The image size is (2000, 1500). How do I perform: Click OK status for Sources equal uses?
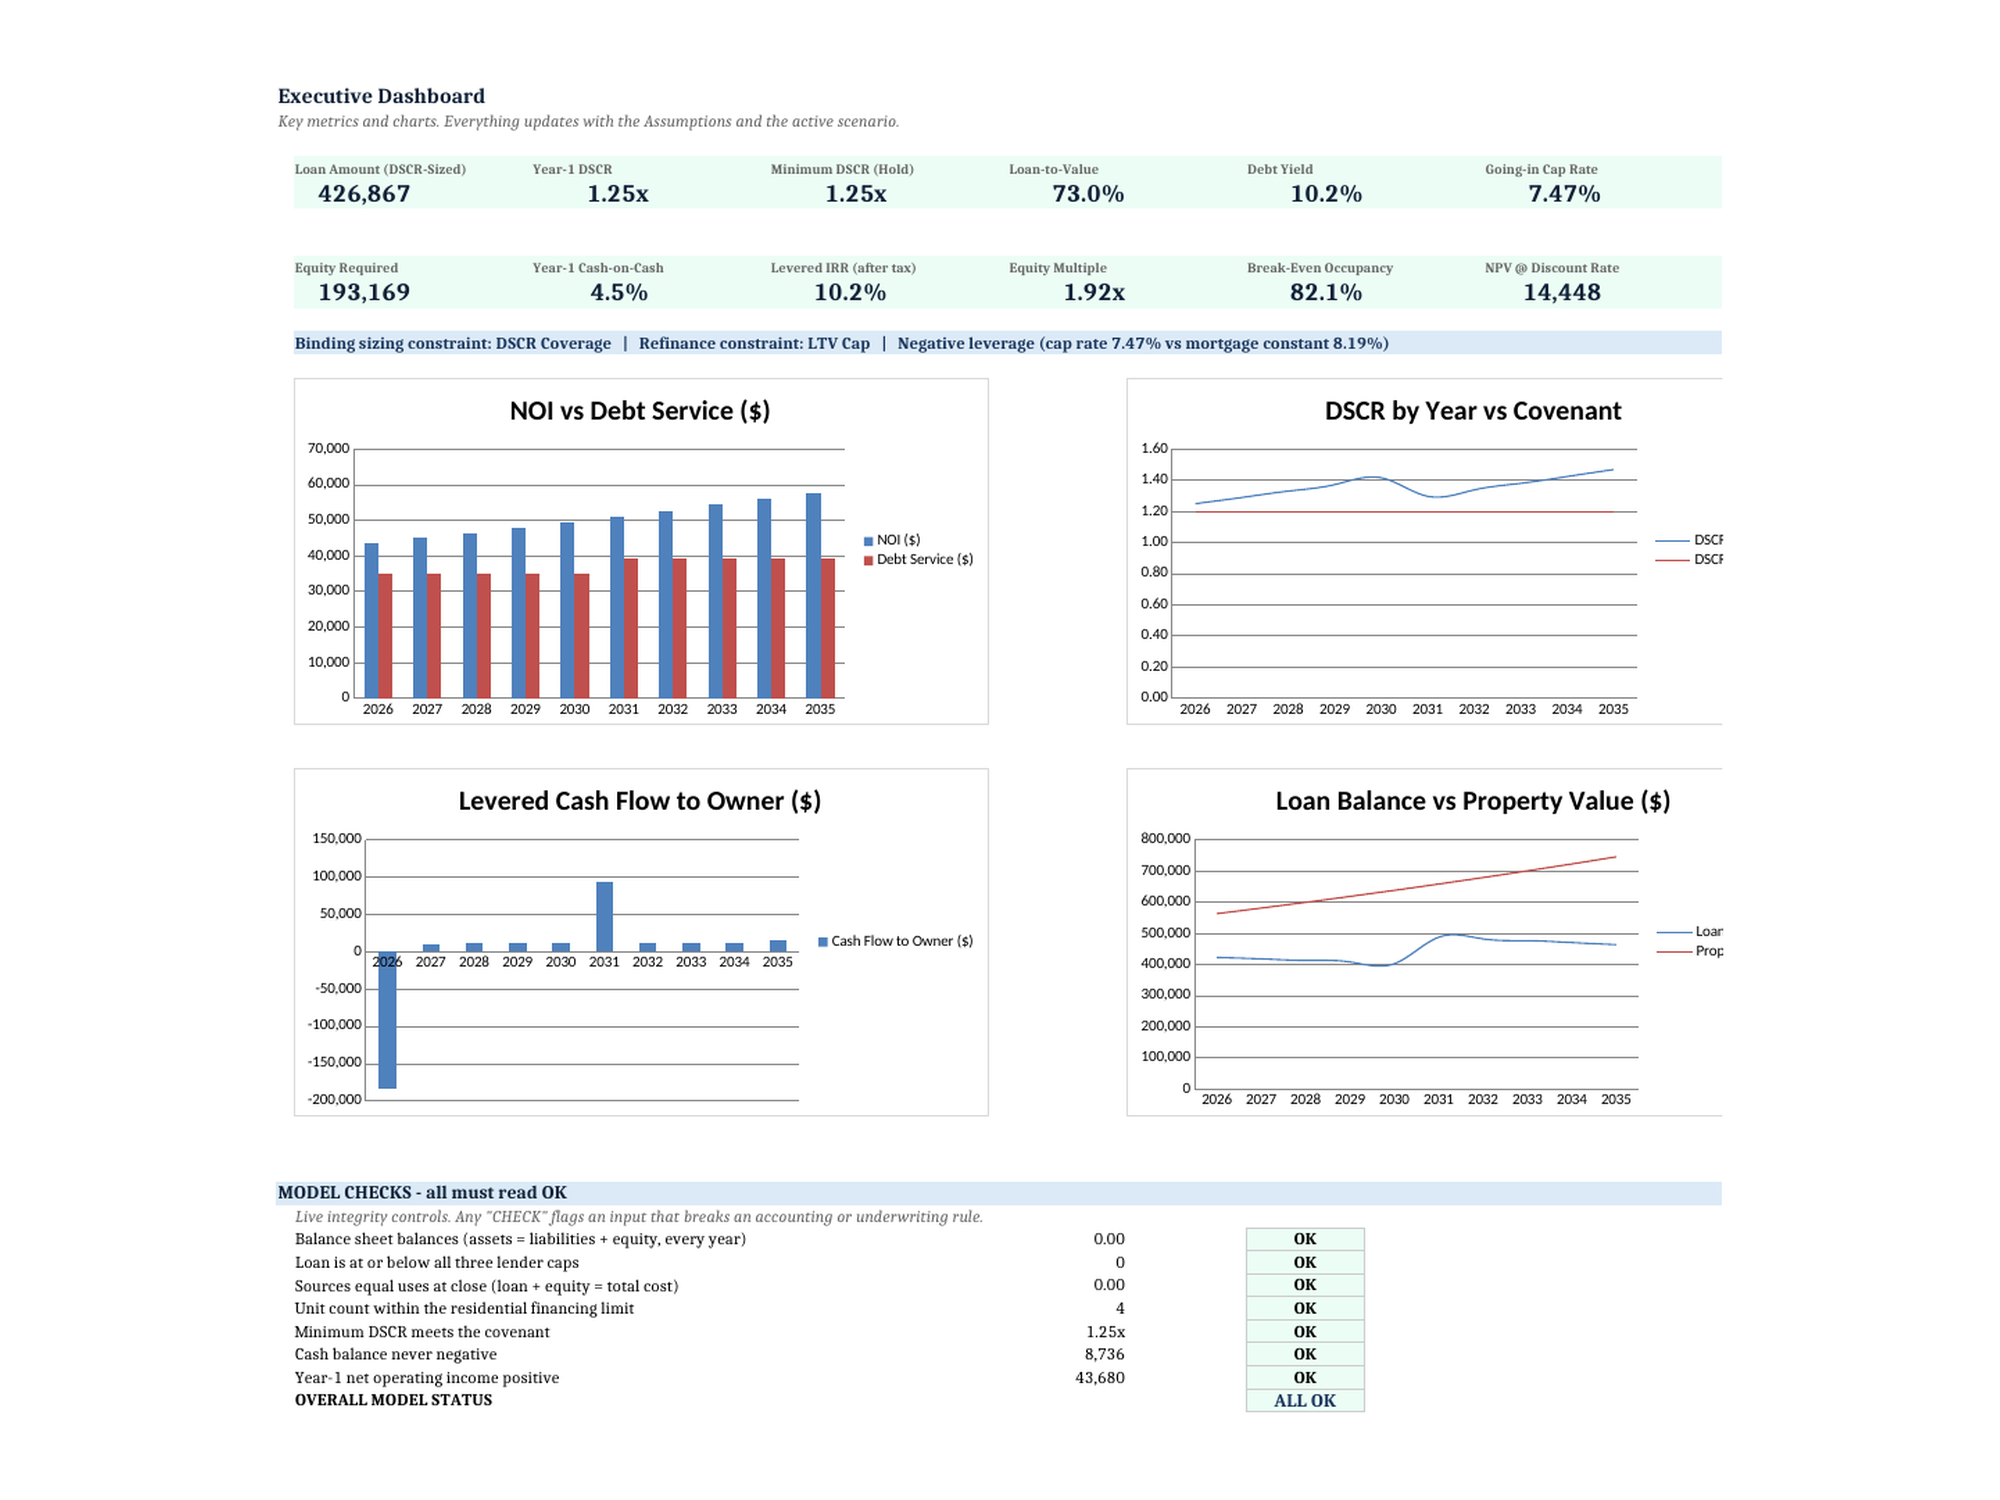[x=1305, y=1285]
